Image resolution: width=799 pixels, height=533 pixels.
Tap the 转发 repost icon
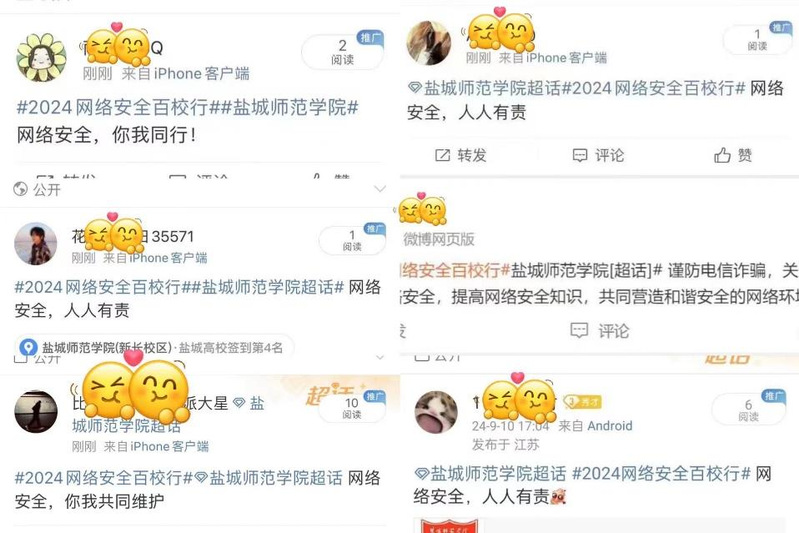click(442, 155)
